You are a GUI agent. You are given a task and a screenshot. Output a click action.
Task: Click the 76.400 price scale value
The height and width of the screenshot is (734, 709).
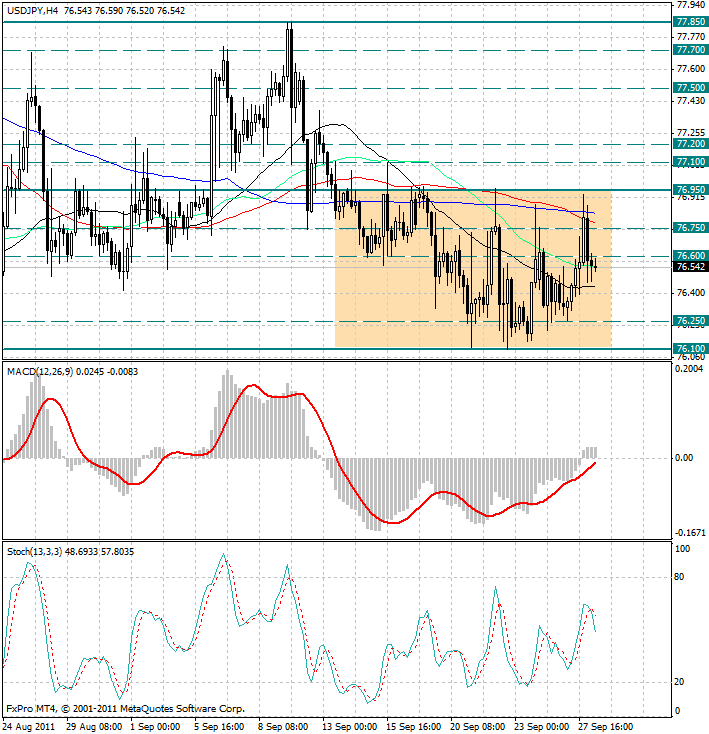691,293
